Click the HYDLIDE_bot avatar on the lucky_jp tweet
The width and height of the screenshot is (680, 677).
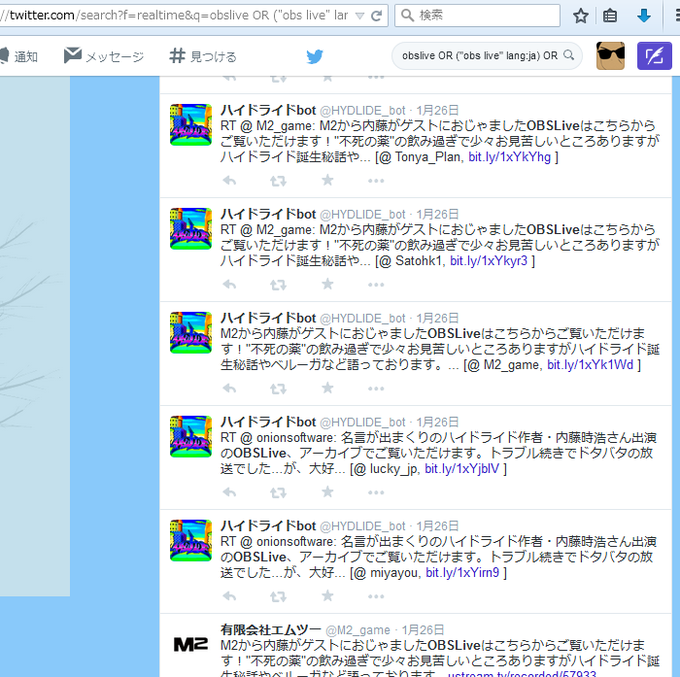point(191,437)
